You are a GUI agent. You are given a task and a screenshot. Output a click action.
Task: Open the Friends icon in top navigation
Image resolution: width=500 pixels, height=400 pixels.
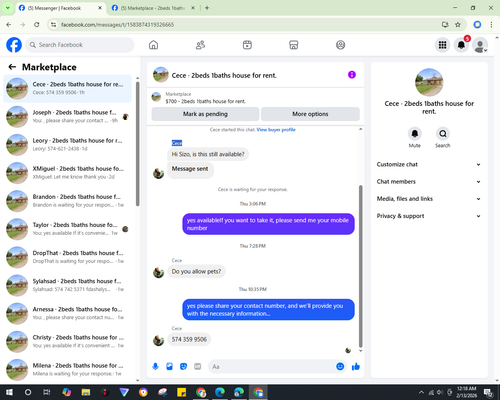pyautogui.click(x=200, y=45)
